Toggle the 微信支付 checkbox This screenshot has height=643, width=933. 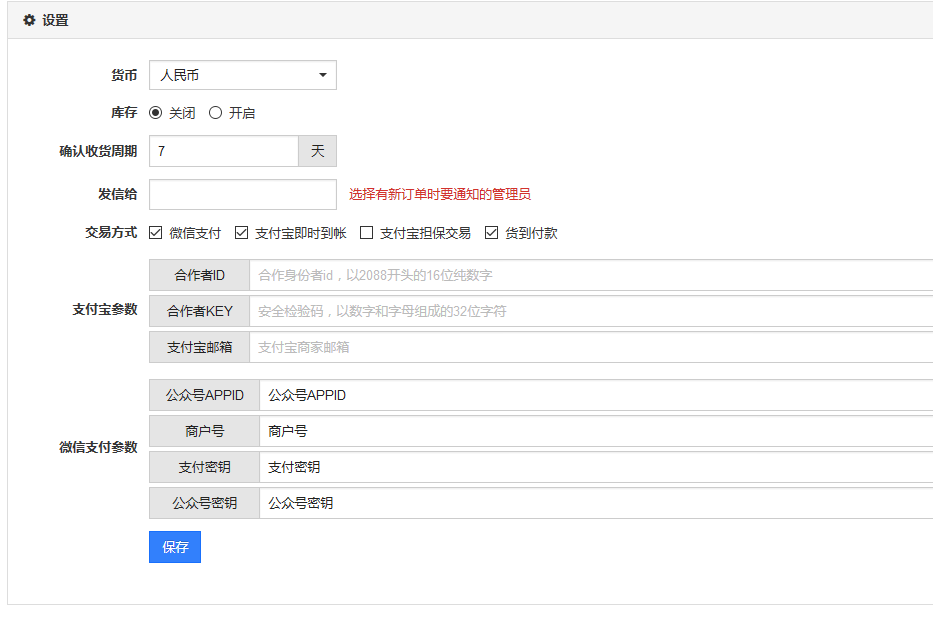point(156,233)
